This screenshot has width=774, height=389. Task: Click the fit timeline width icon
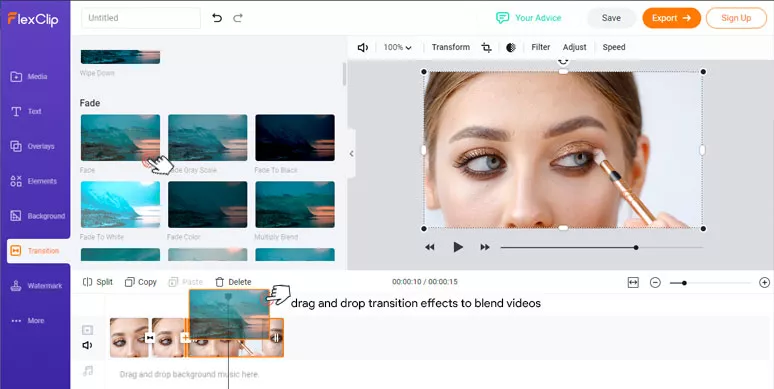click(x=633, y=282)
